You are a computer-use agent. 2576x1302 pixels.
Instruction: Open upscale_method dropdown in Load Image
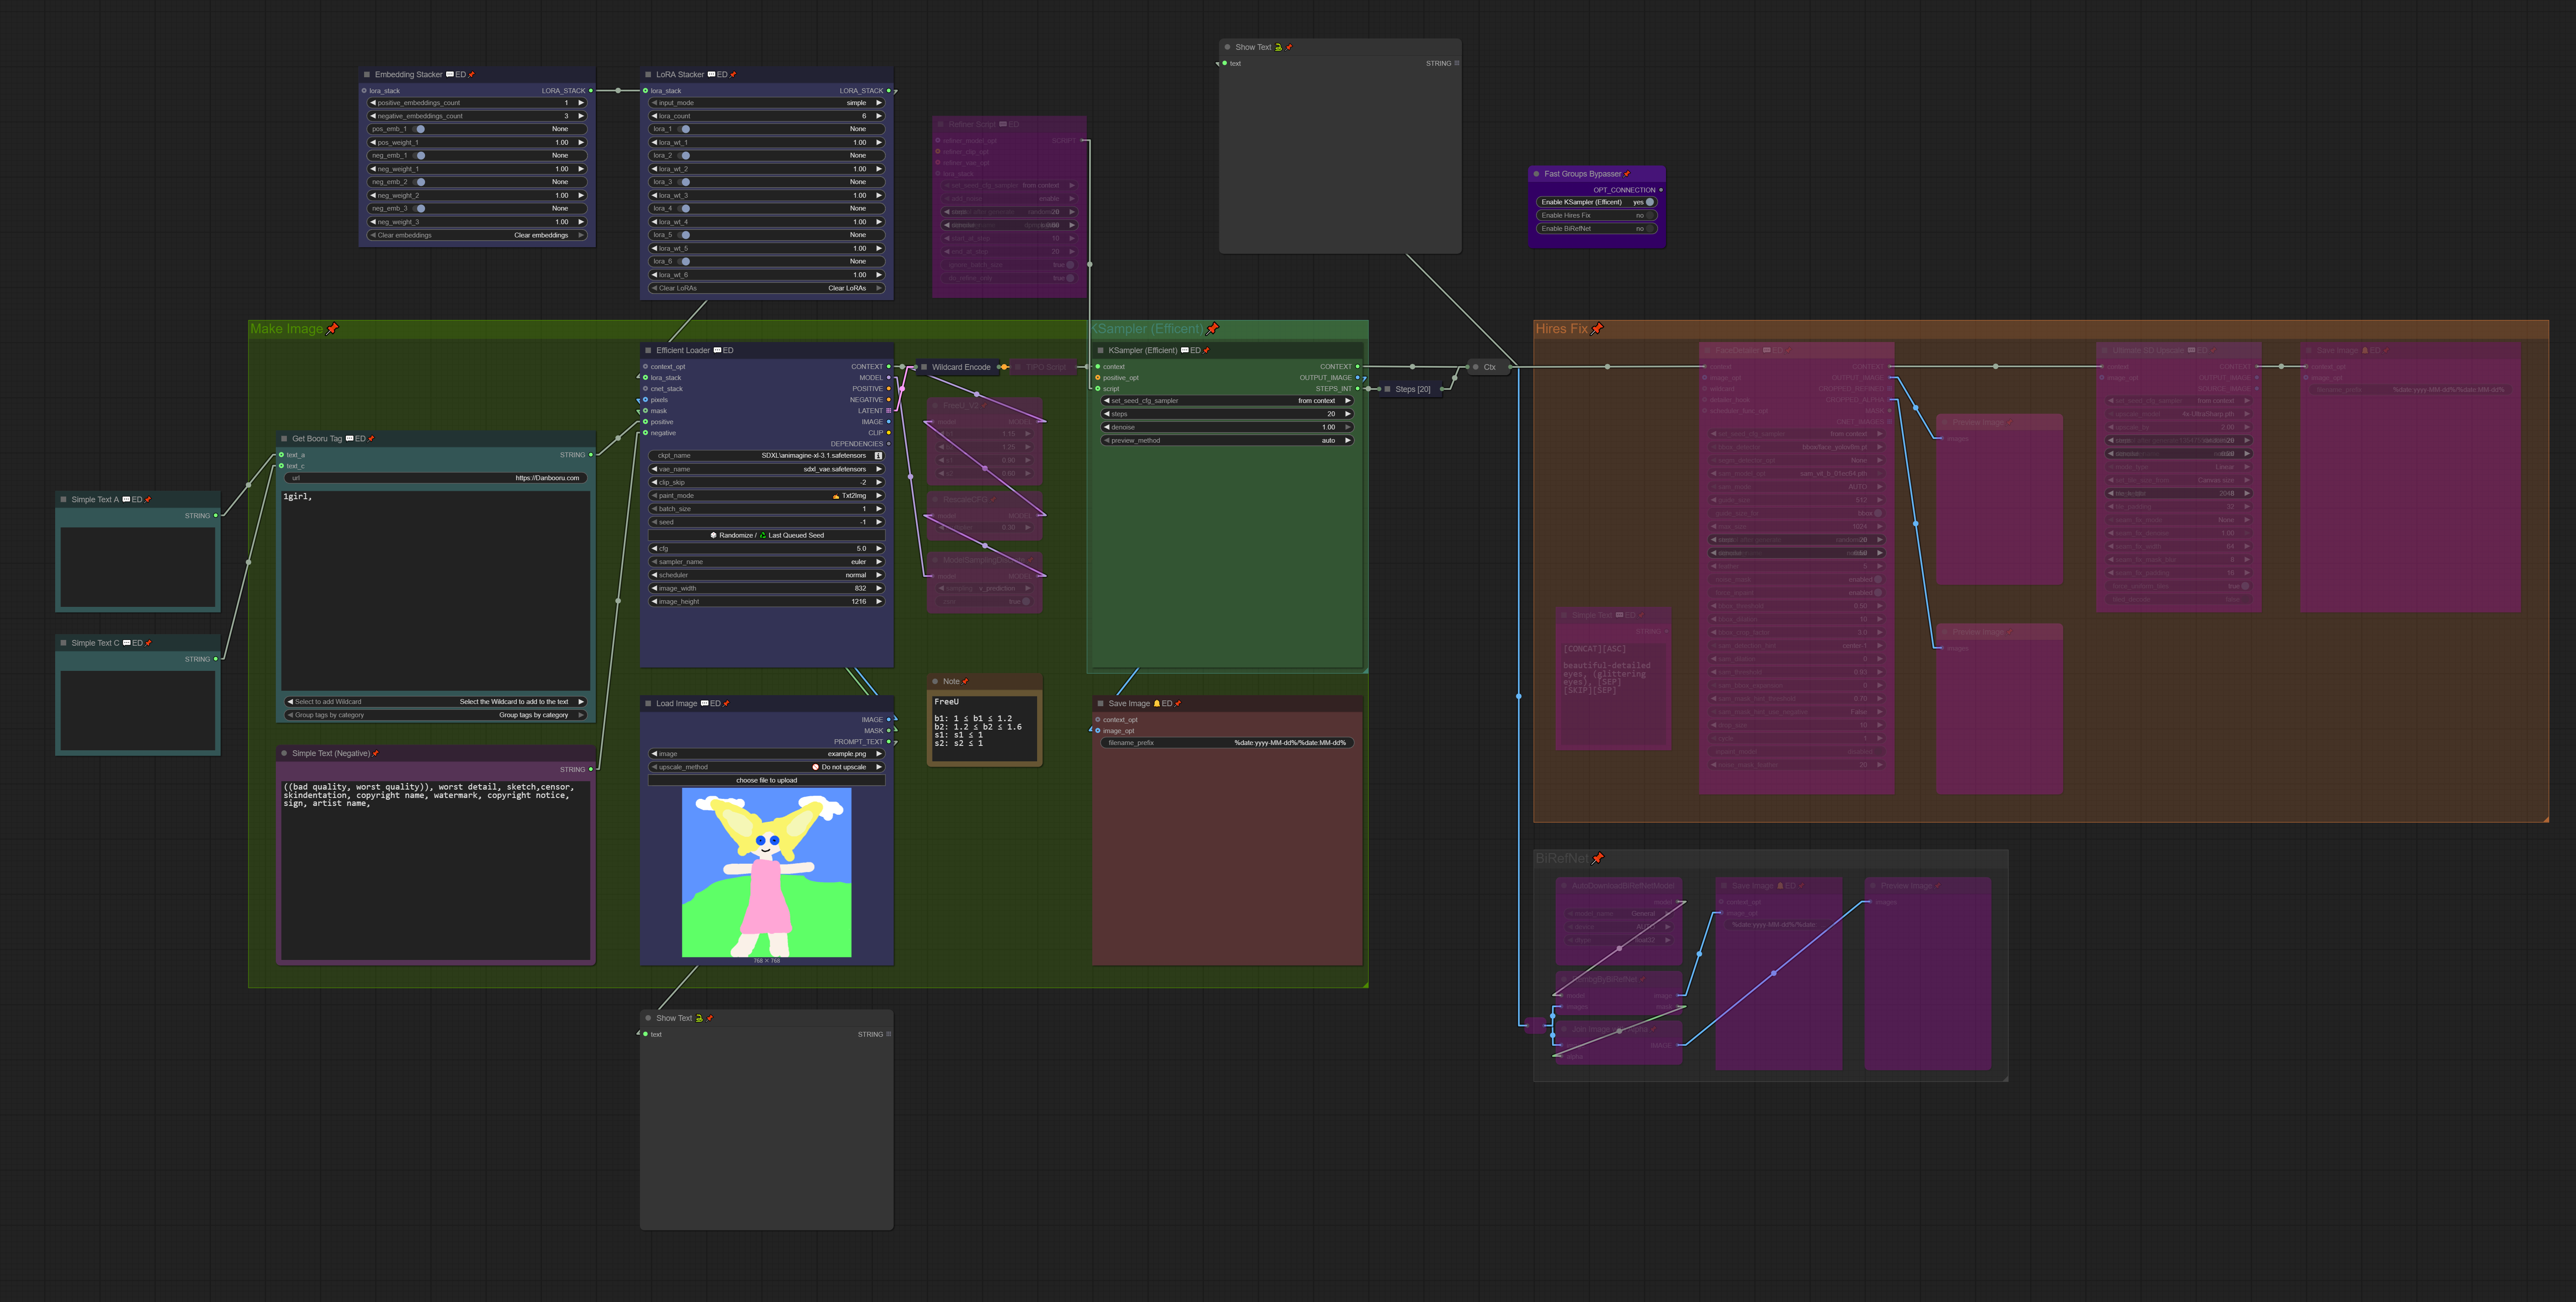click(766, 767)
